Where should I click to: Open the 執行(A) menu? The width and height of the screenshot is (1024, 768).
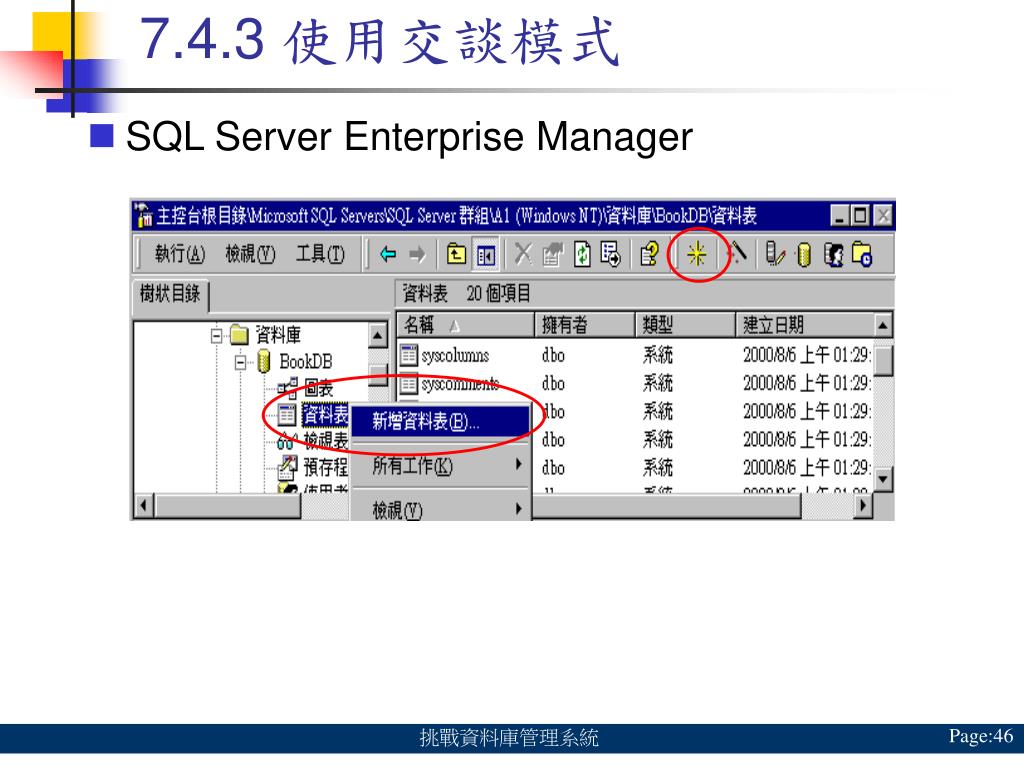pos(180,253)
